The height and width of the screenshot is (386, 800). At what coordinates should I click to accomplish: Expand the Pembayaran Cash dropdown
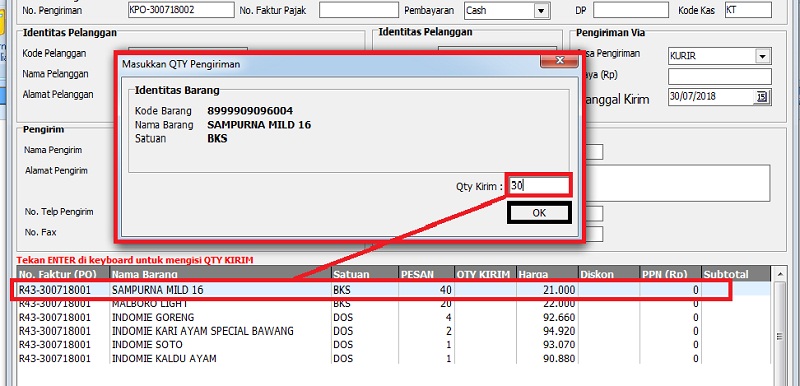click(540, 10)
